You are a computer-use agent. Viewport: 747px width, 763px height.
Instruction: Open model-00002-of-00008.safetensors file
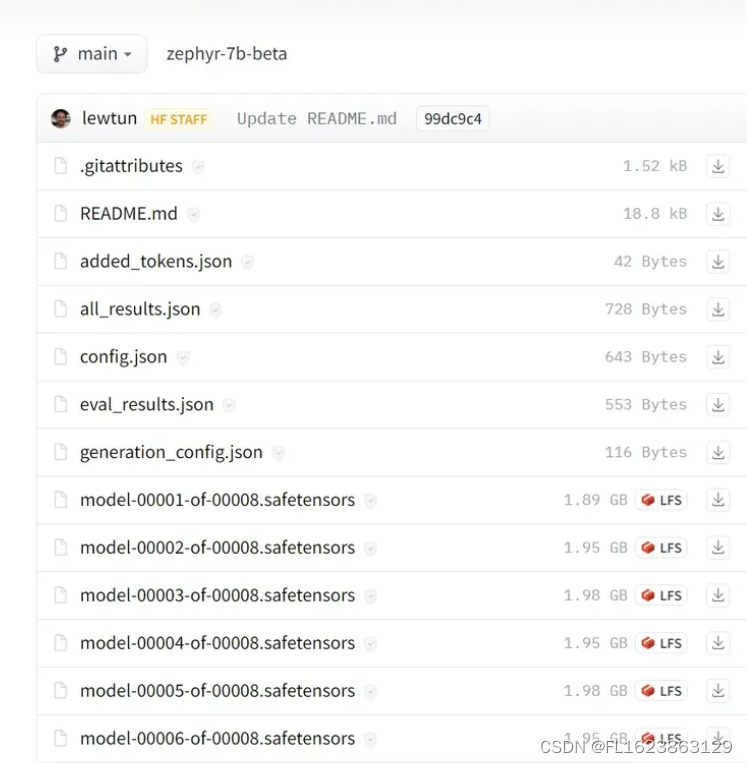tap(218, 547)
